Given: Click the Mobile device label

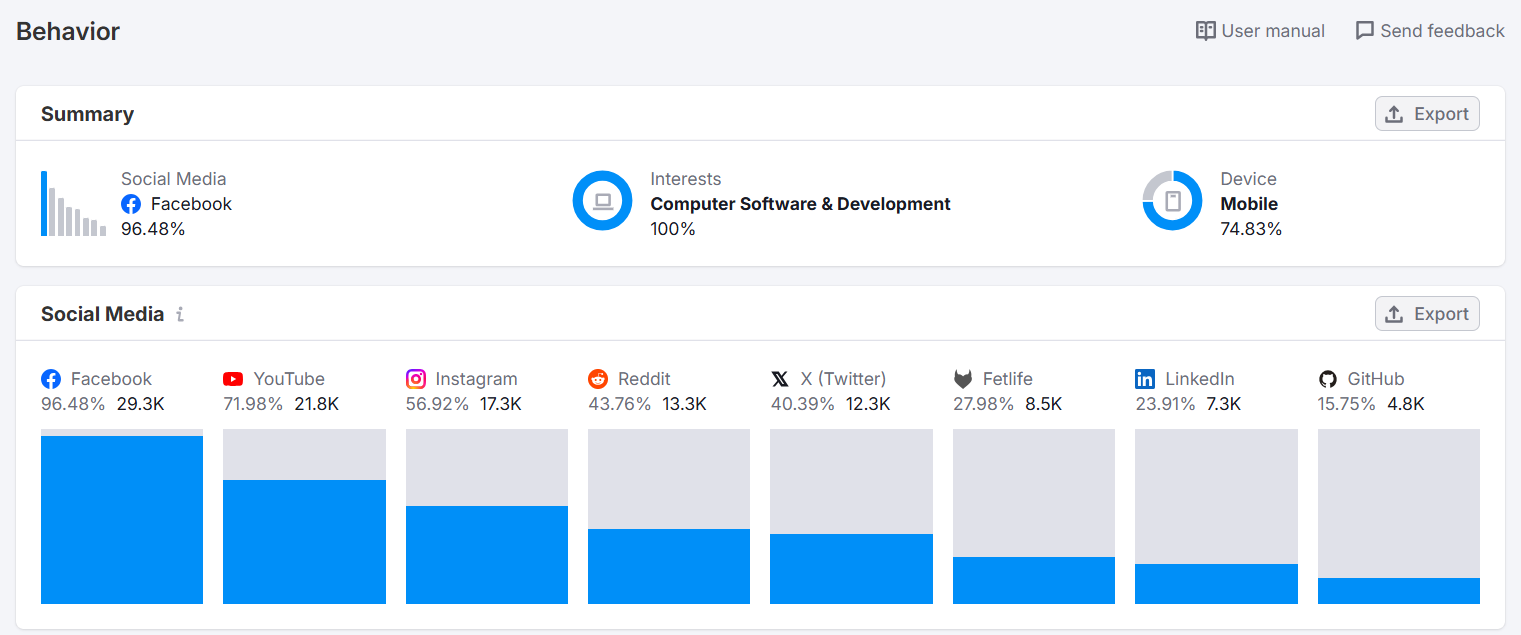Looking at the screenshot, I should point(1249,204).
